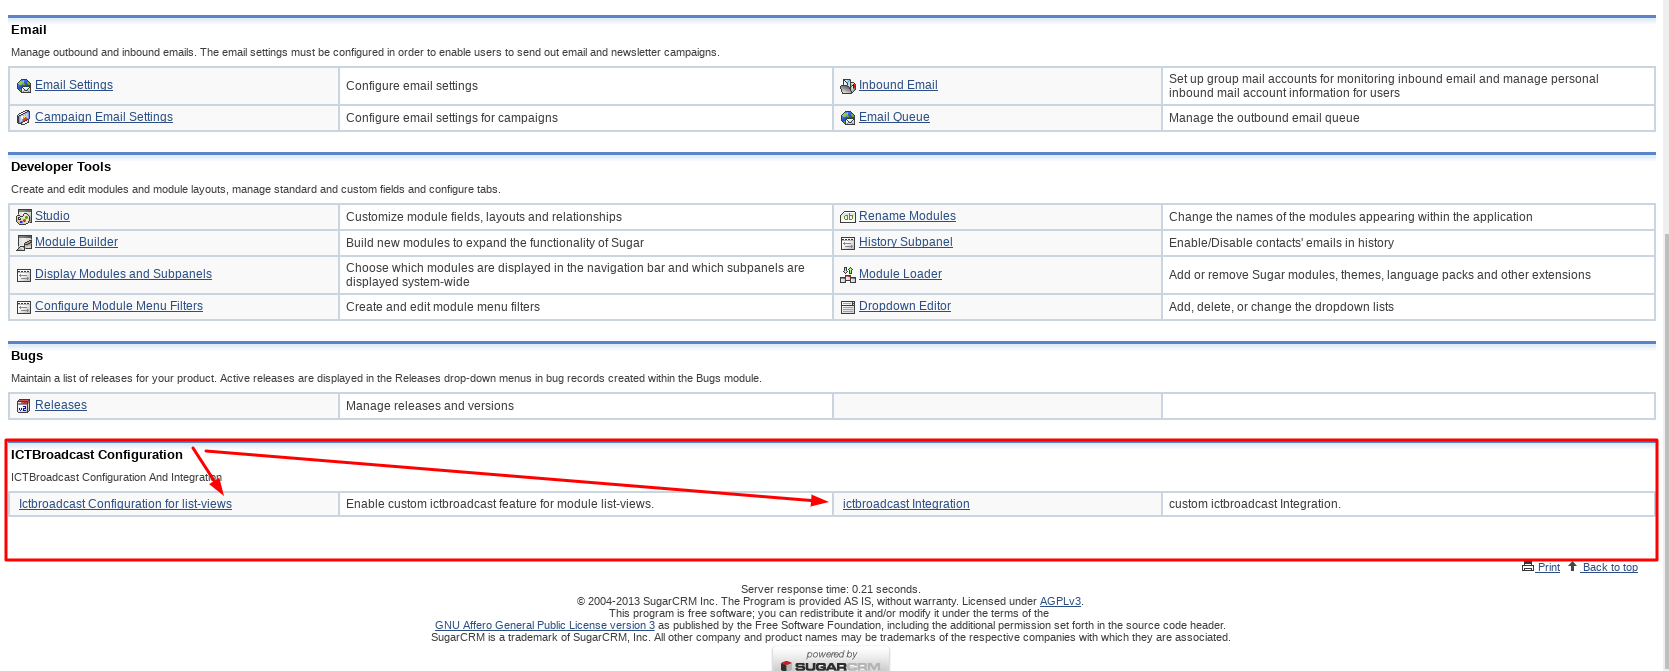Viewport: 1669px width, 671px height.
Task: Click 'Add or remove Sugar modules' description text
Action: click(x=1380, y=275)
